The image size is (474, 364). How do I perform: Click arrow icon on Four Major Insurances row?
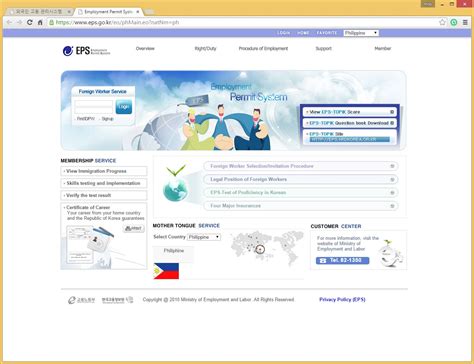[x=392, y=206]
